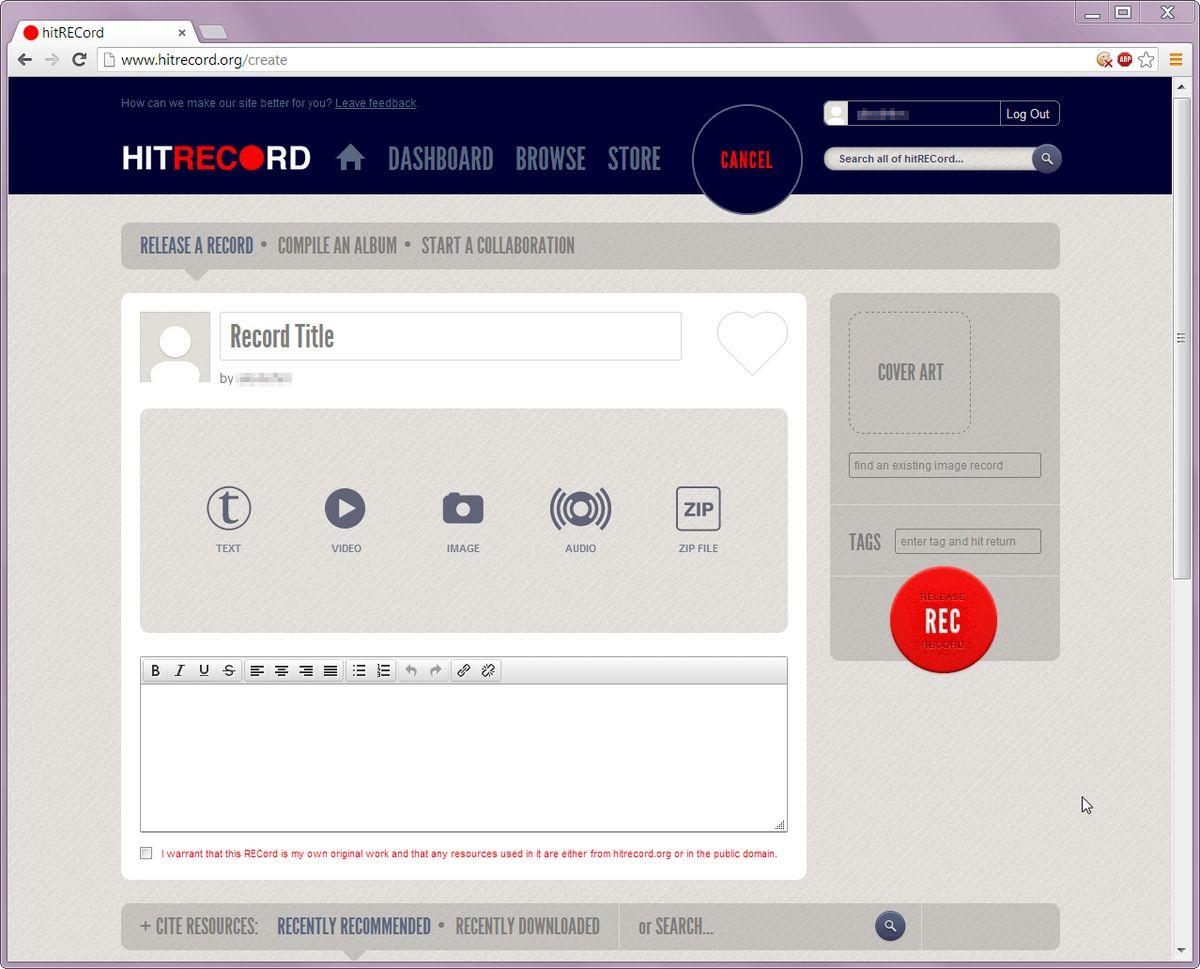Insert a bulleted list
The height and width of the screenshot is (969, 1200).
(x=359, y=670)
